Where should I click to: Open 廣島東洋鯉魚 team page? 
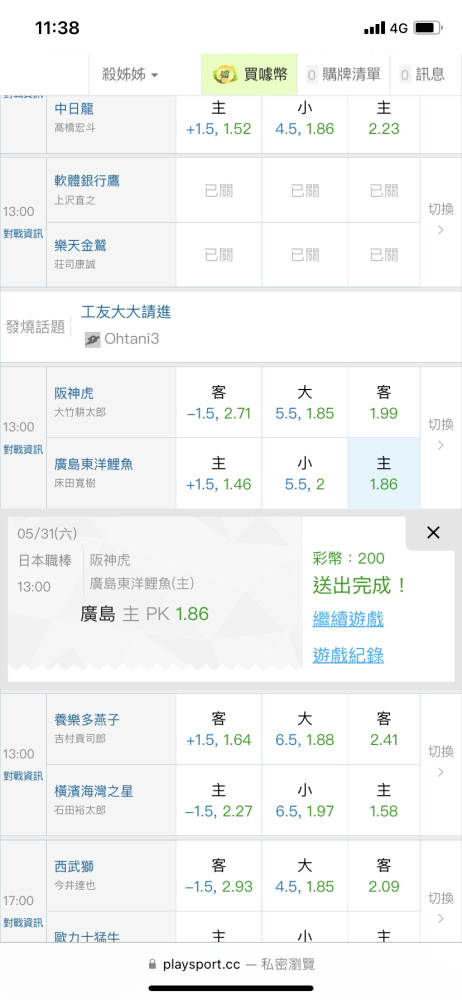tap(94, 464)
